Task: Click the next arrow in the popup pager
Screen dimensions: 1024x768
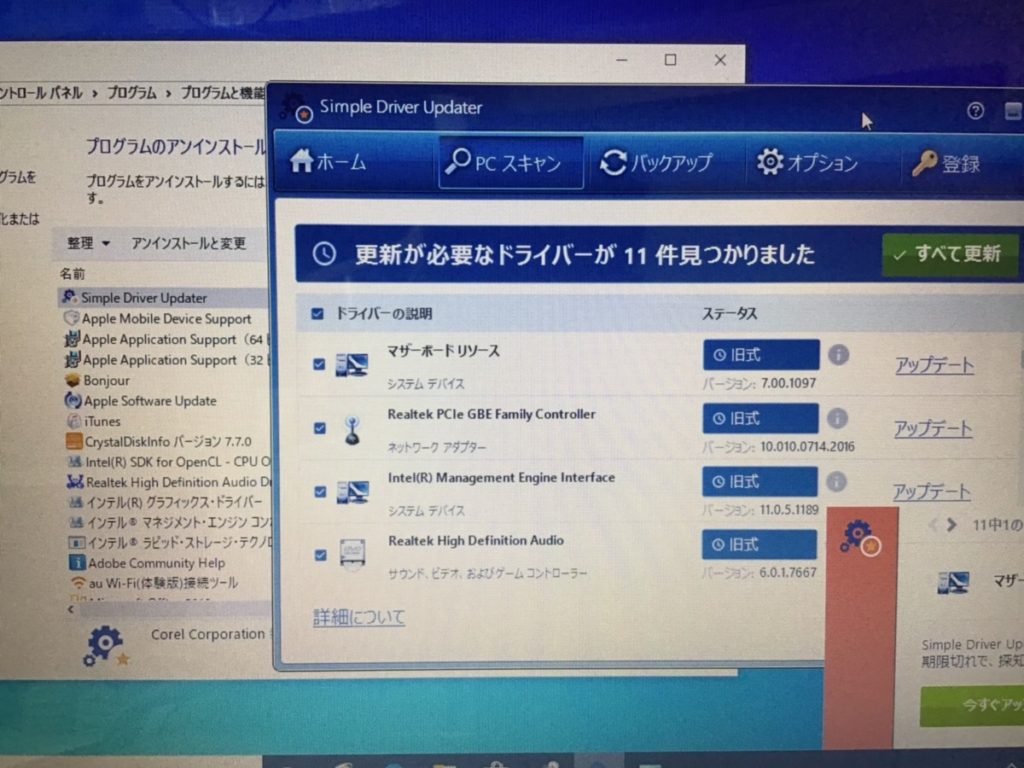Action: pyautogui.click(x=952, y=524)
